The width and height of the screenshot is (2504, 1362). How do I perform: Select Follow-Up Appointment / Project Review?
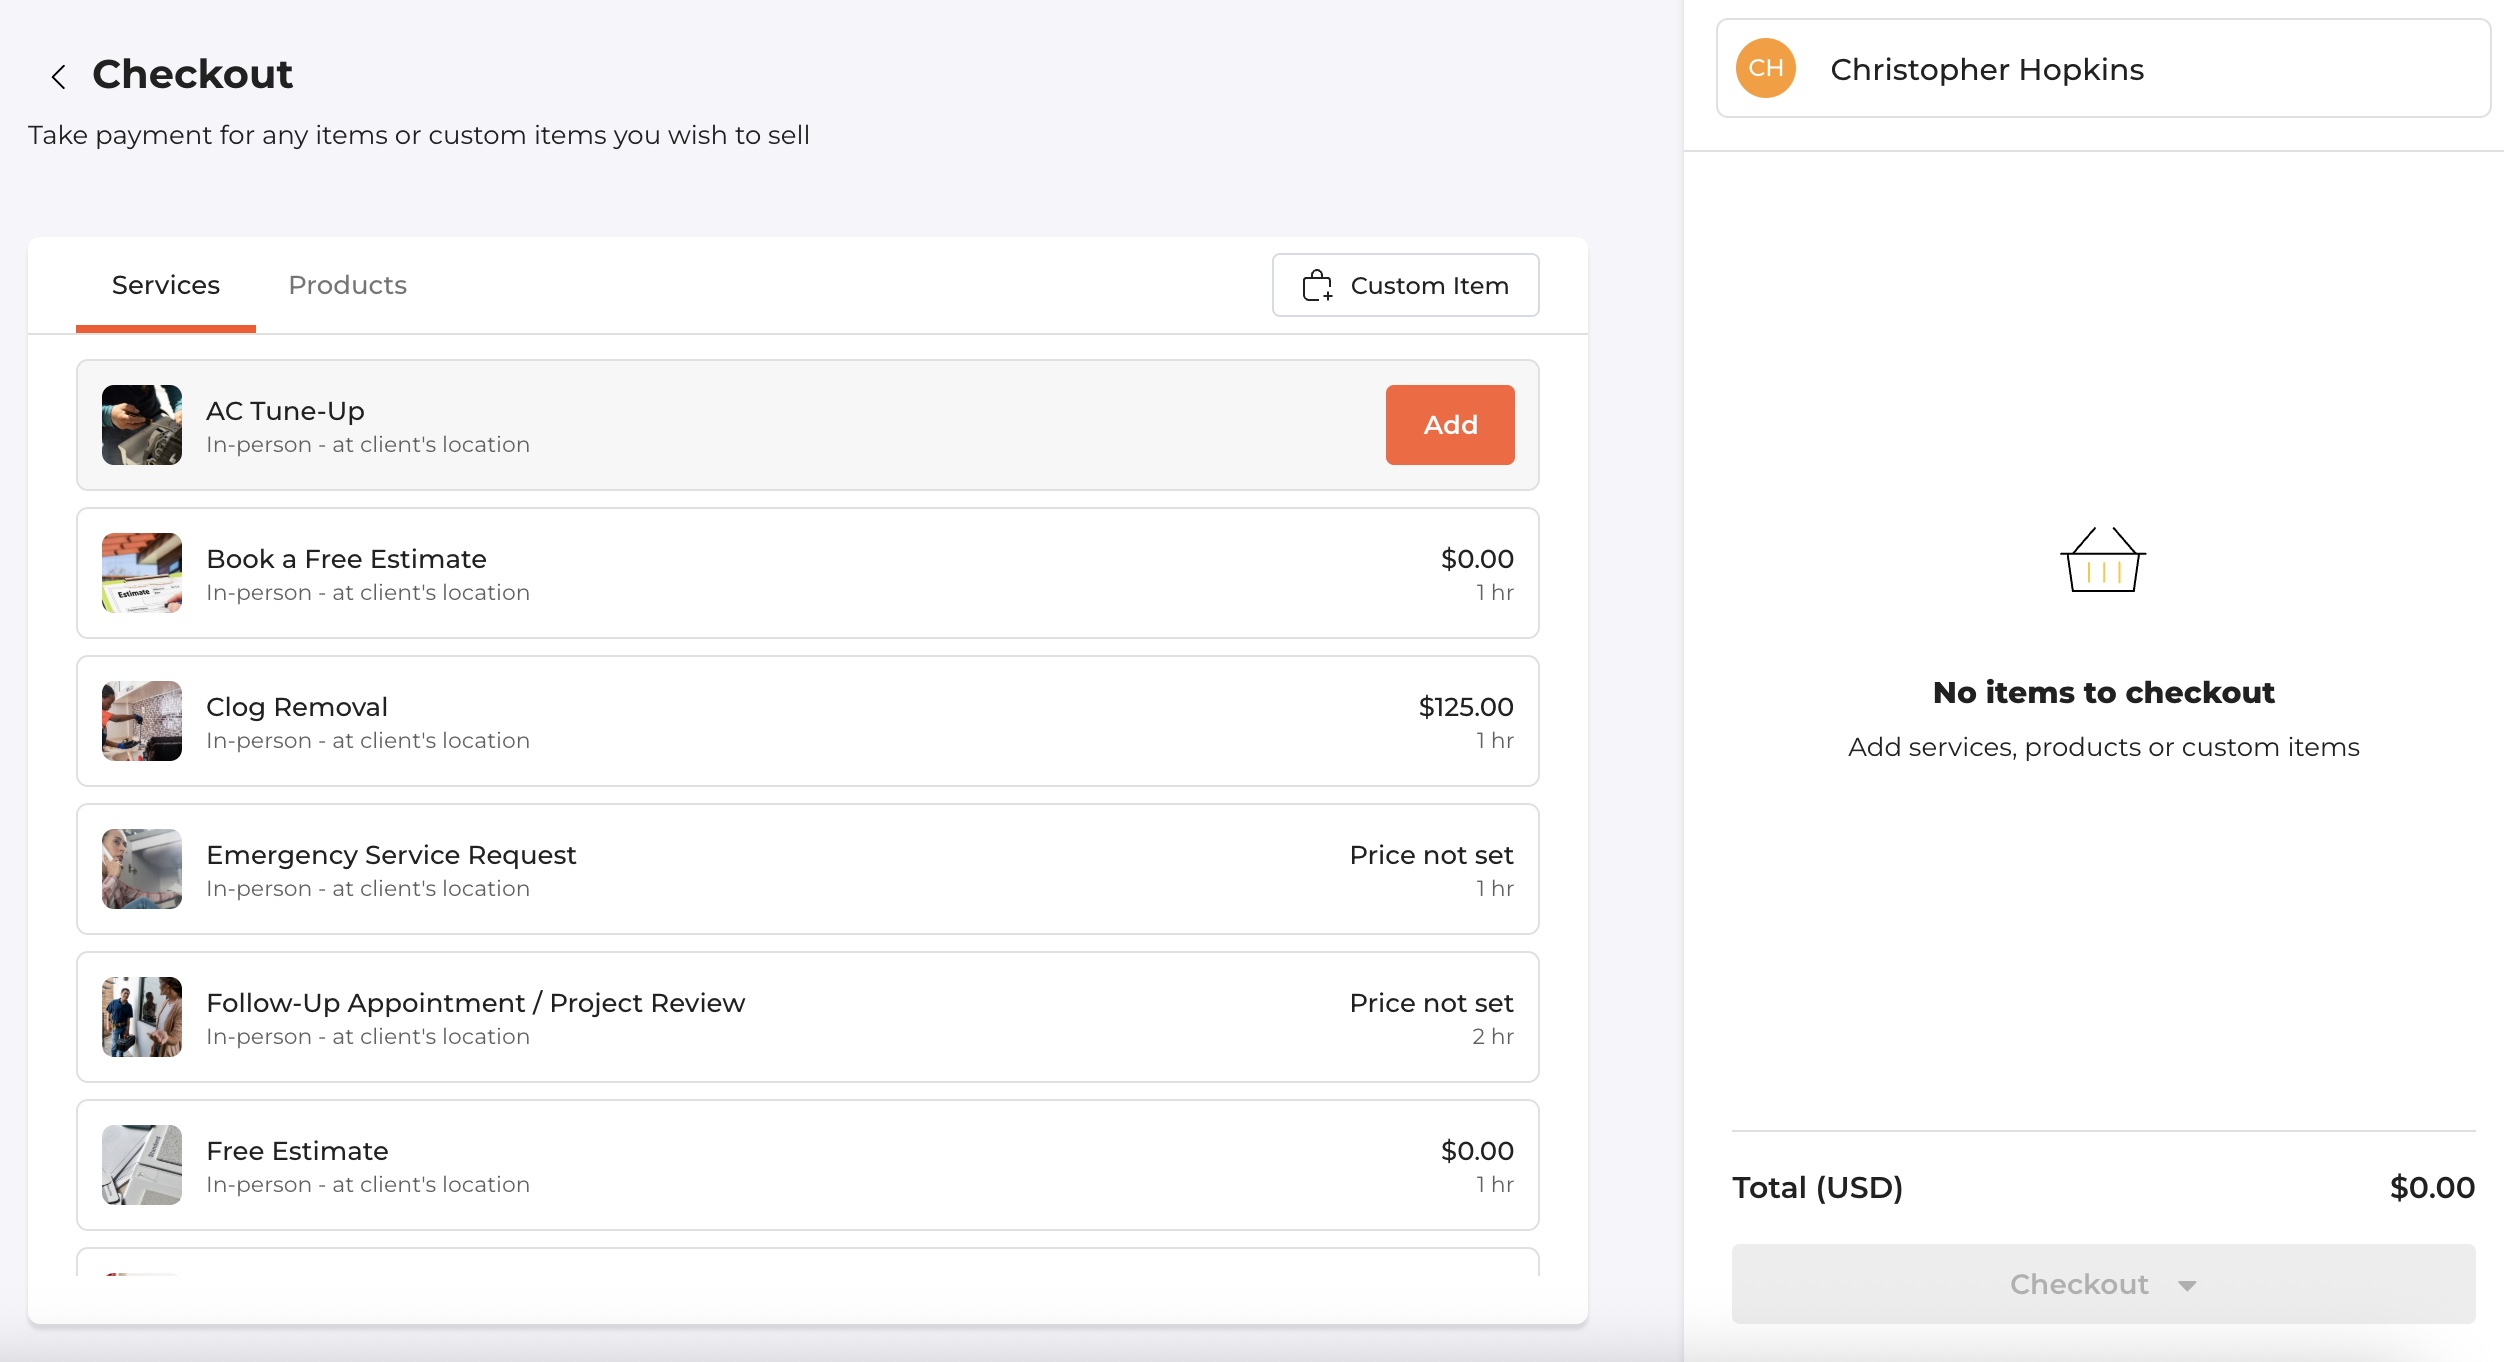(807, 1017)
